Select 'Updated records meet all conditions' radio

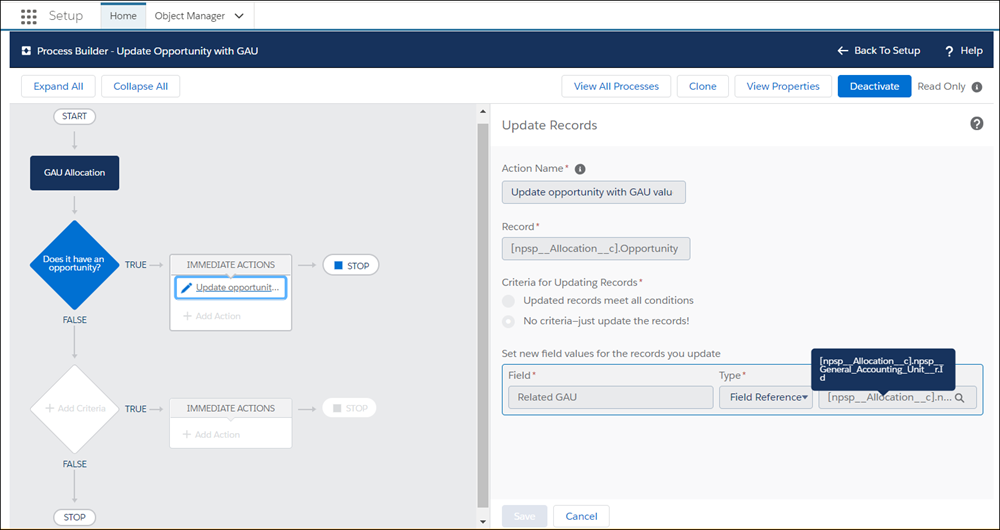[508, 301]
